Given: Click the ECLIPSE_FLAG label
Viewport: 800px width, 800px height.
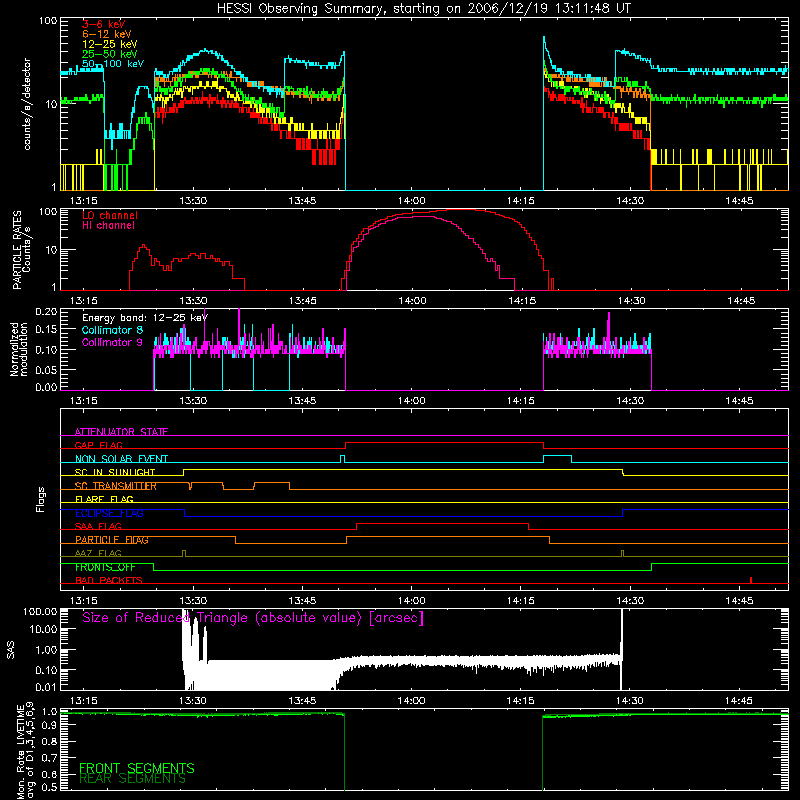Looking at the screenshot, I should pos(109,513).
